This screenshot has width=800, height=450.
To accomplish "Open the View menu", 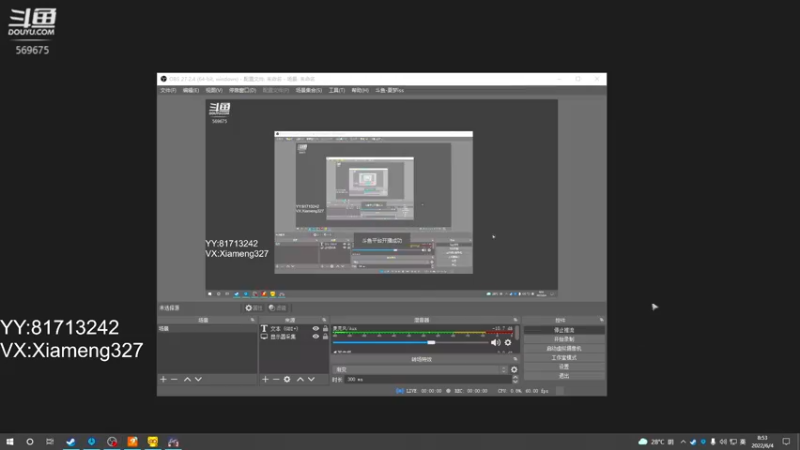I will pos(214,90).
